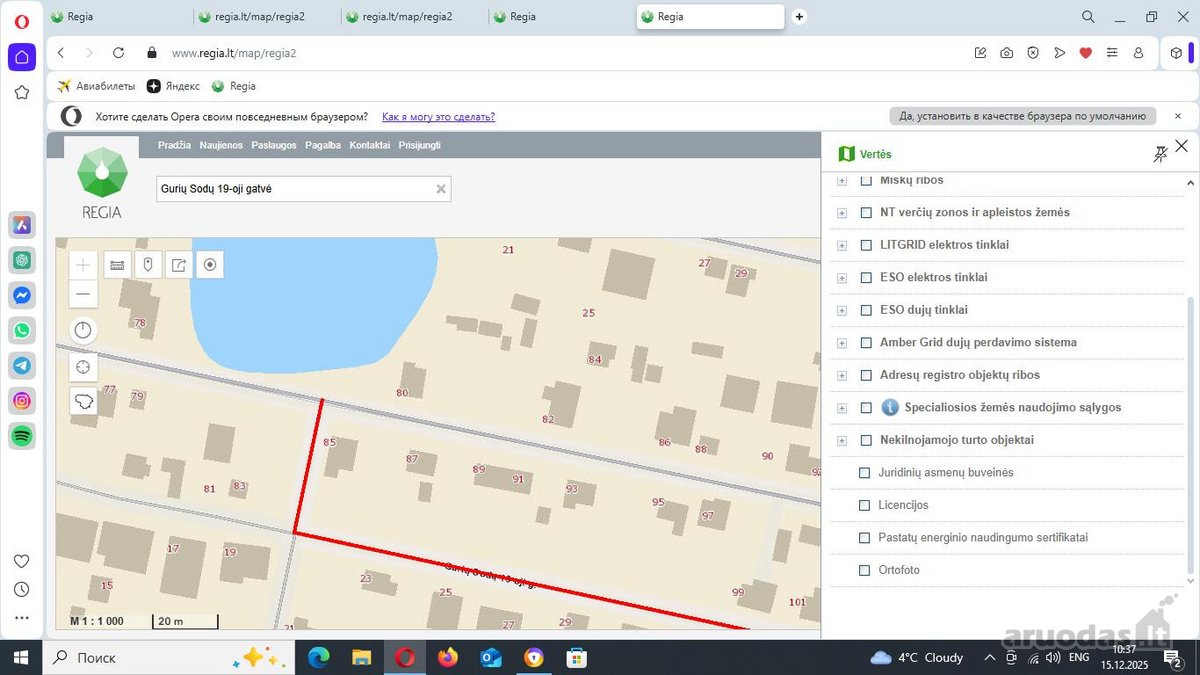Click the map compass rotation reset icon
This screenshot has width=1200, height=675.
click(83, 330)
